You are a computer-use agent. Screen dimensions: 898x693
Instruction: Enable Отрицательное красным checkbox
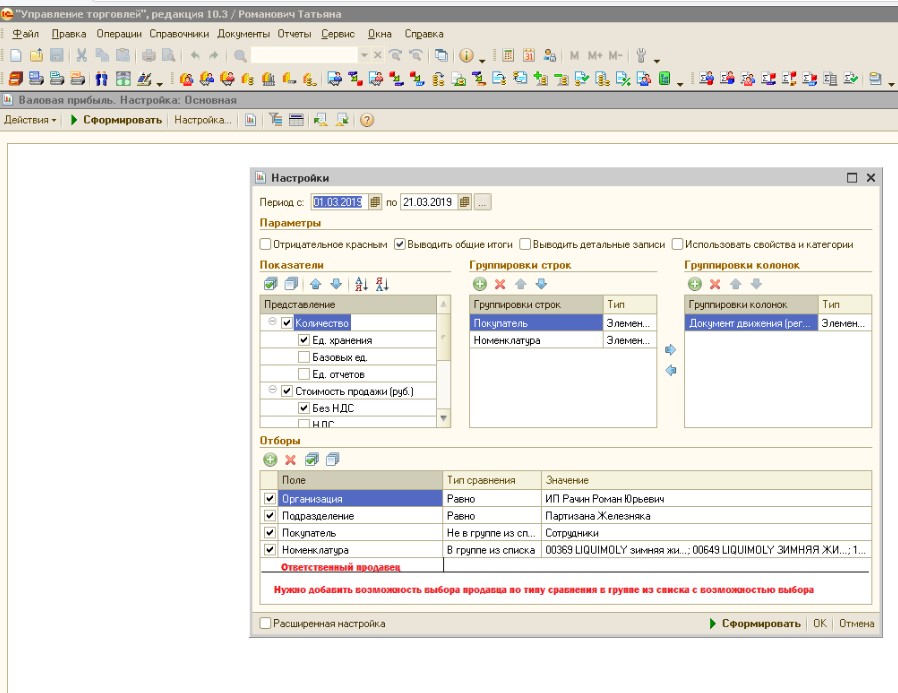pyautogui.click(x=265, y=244)
